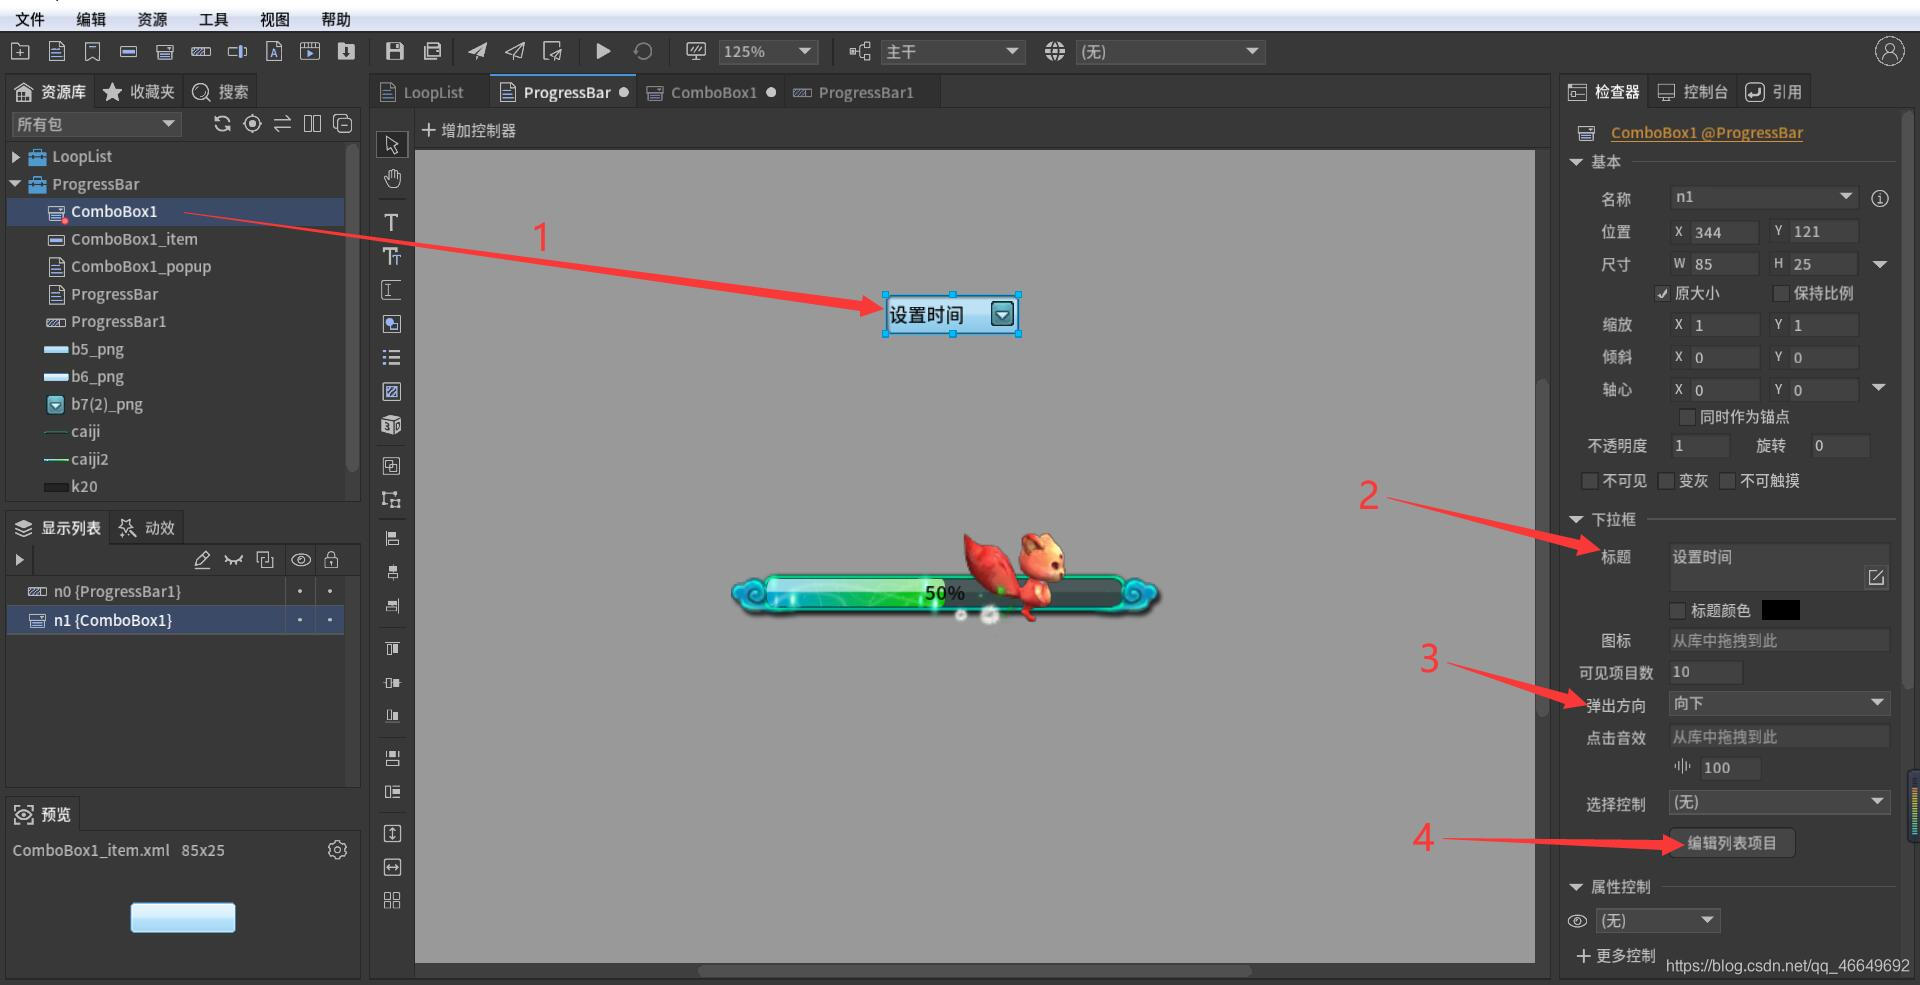Open ComboBox1 @ProgressBar link
The image size is (1920, 985).
coord(1707,133)
